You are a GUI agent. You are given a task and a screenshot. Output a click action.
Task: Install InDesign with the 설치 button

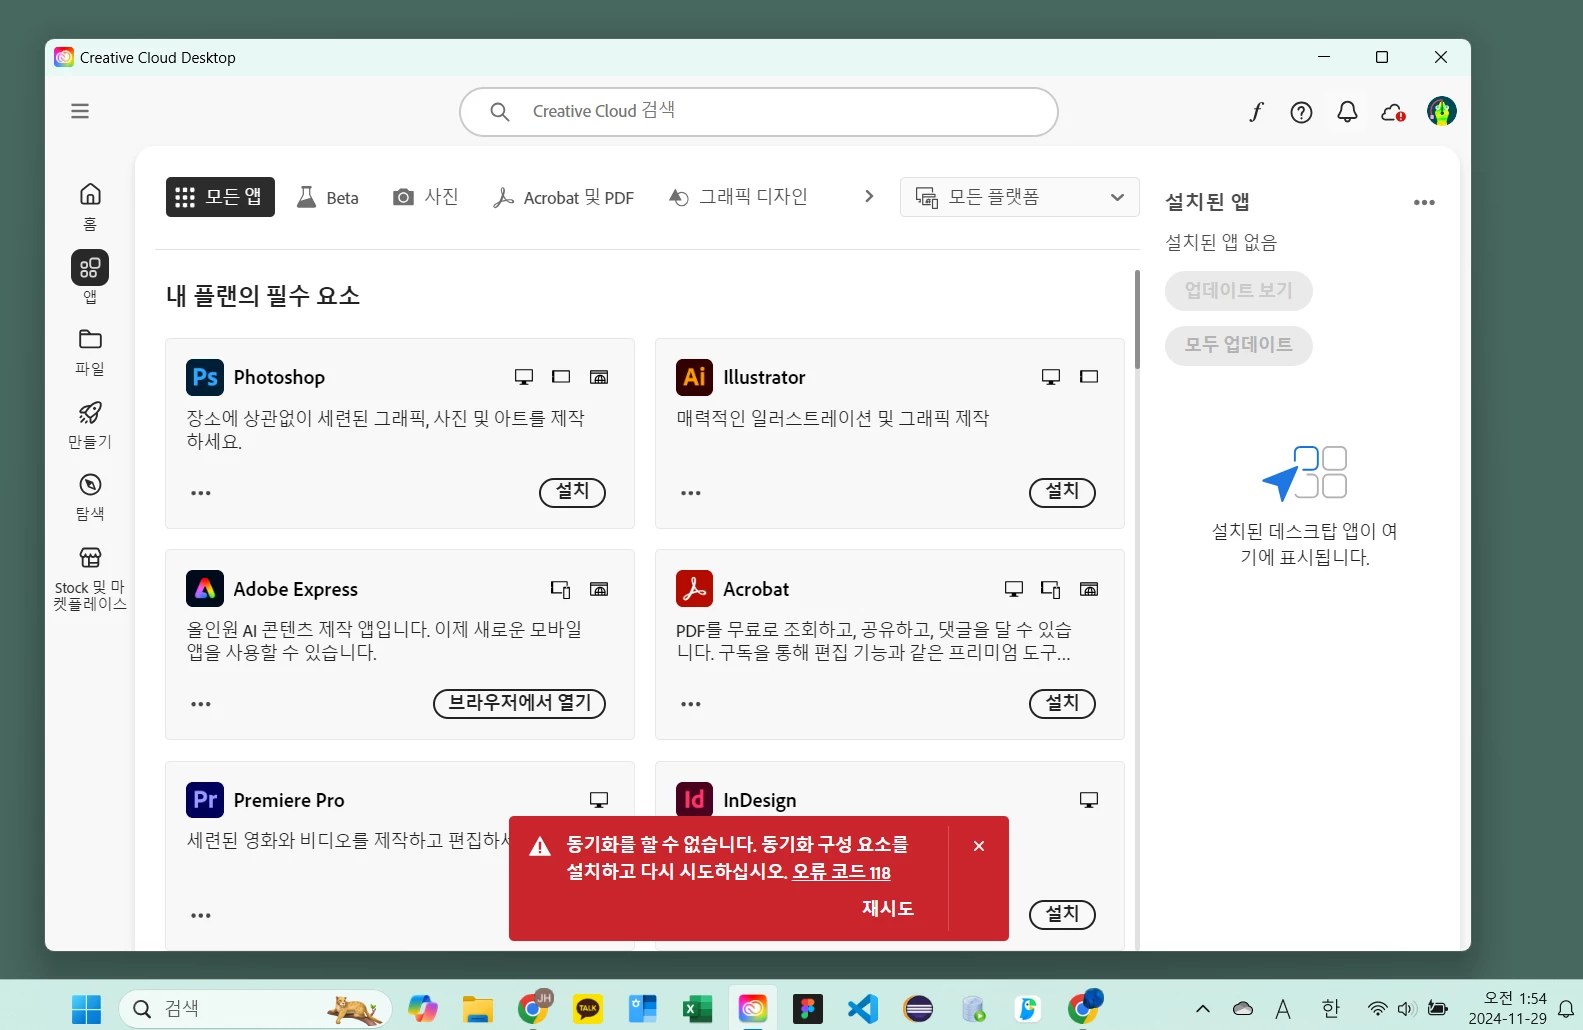1062,915
